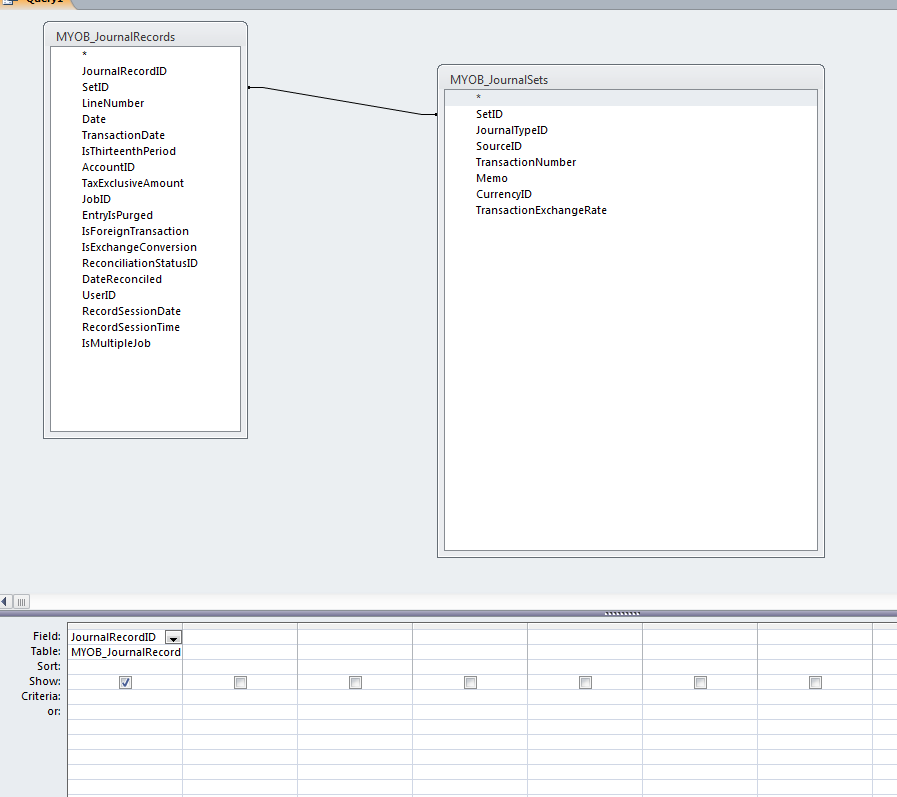This screenshot has height=797, width=897.
Task: Click the pane splitter handle above the grid
Action: (622, 613)
